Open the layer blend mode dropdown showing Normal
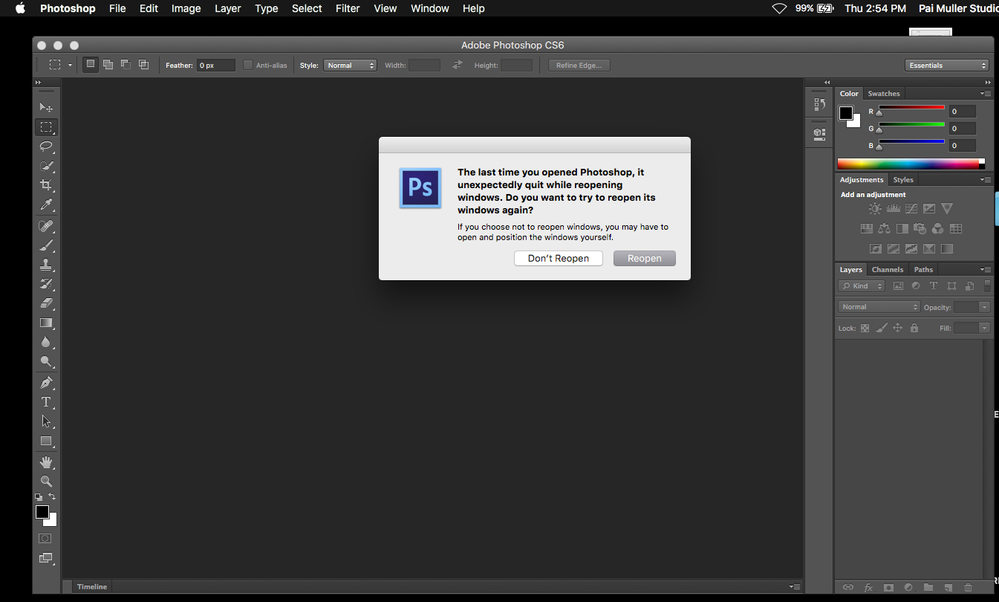Image resolution: width=999 pixels, height=602 pixels. tap(877, 307)
